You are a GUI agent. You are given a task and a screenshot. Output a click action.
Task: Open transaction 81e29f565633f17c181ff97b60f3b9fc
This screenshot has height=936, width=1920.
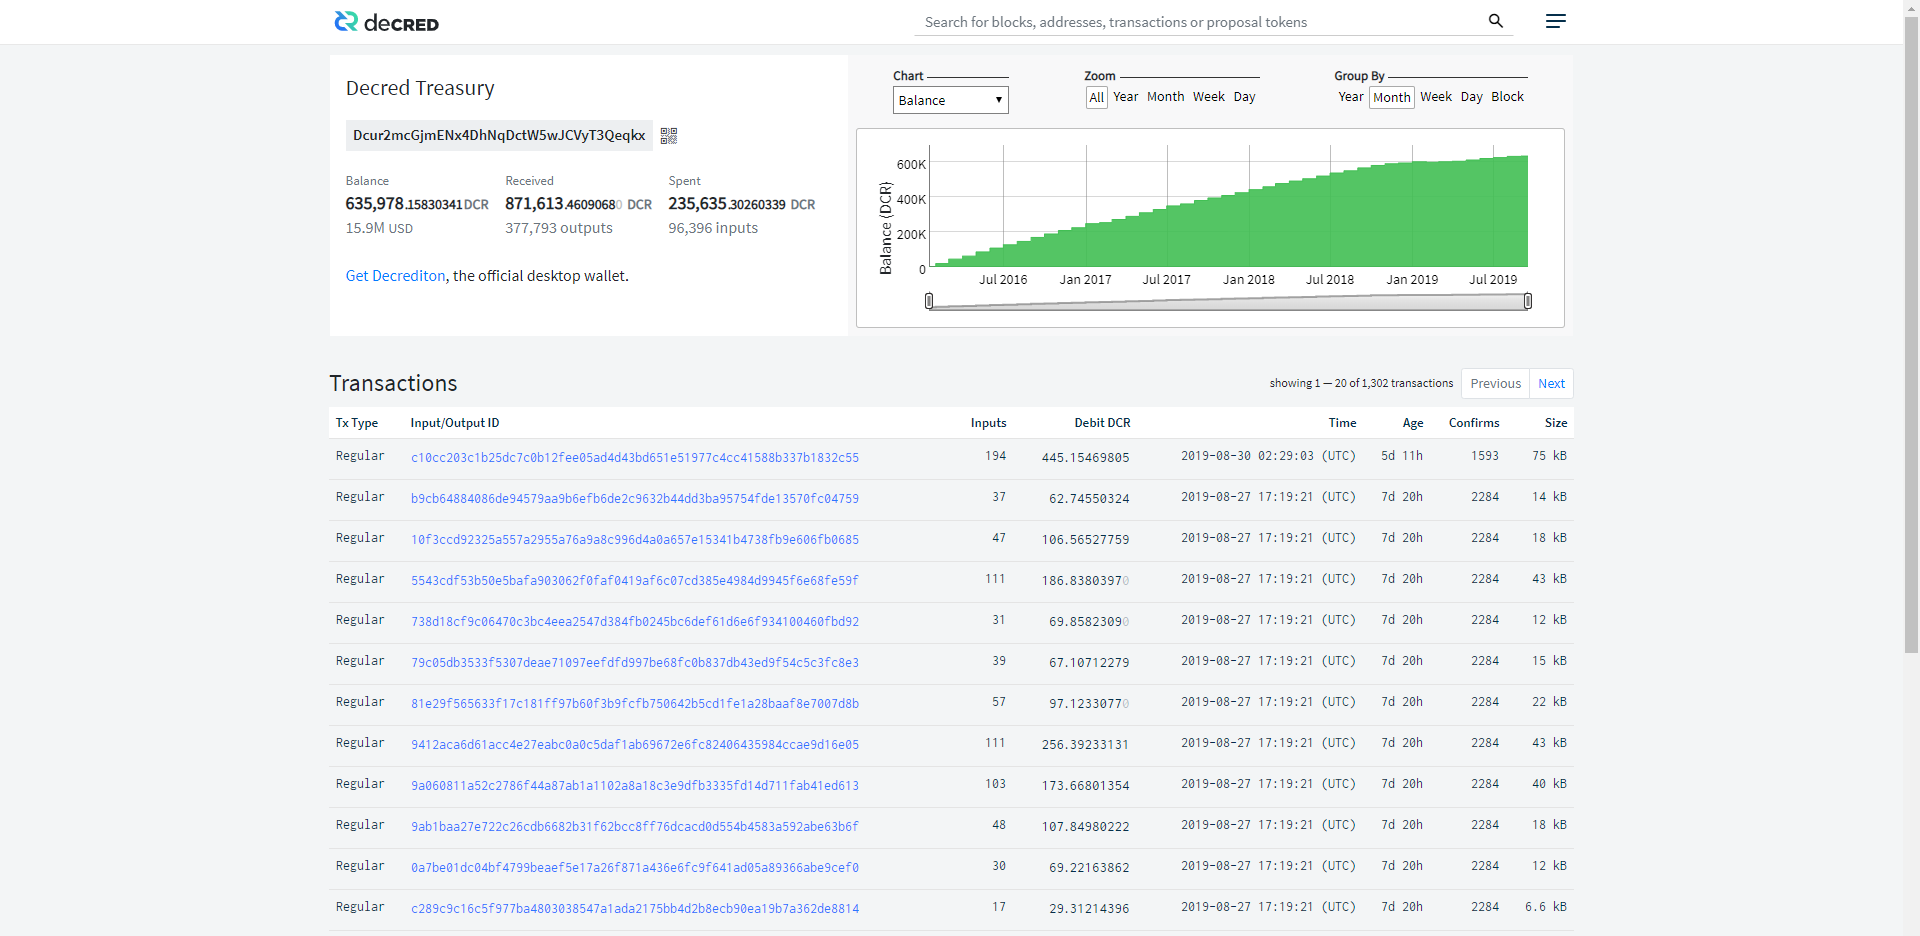[x=635, y=704]
